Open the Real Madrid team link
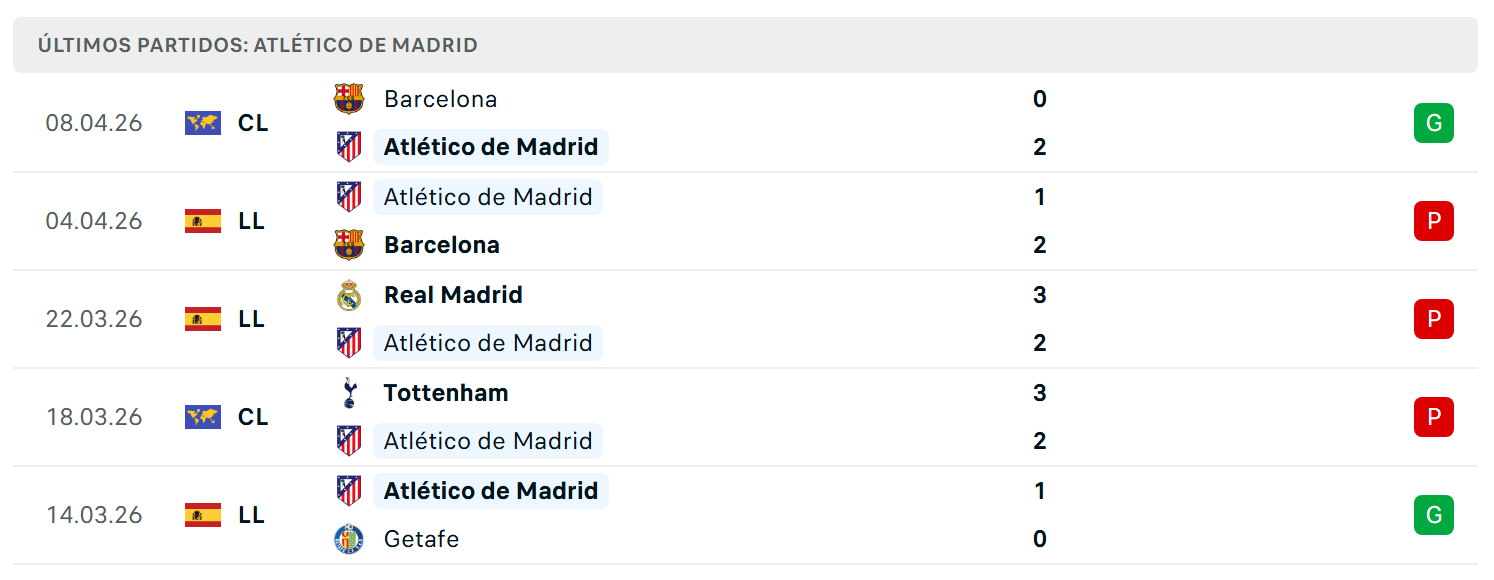1494x580 pixels. [x=453, y=295]
